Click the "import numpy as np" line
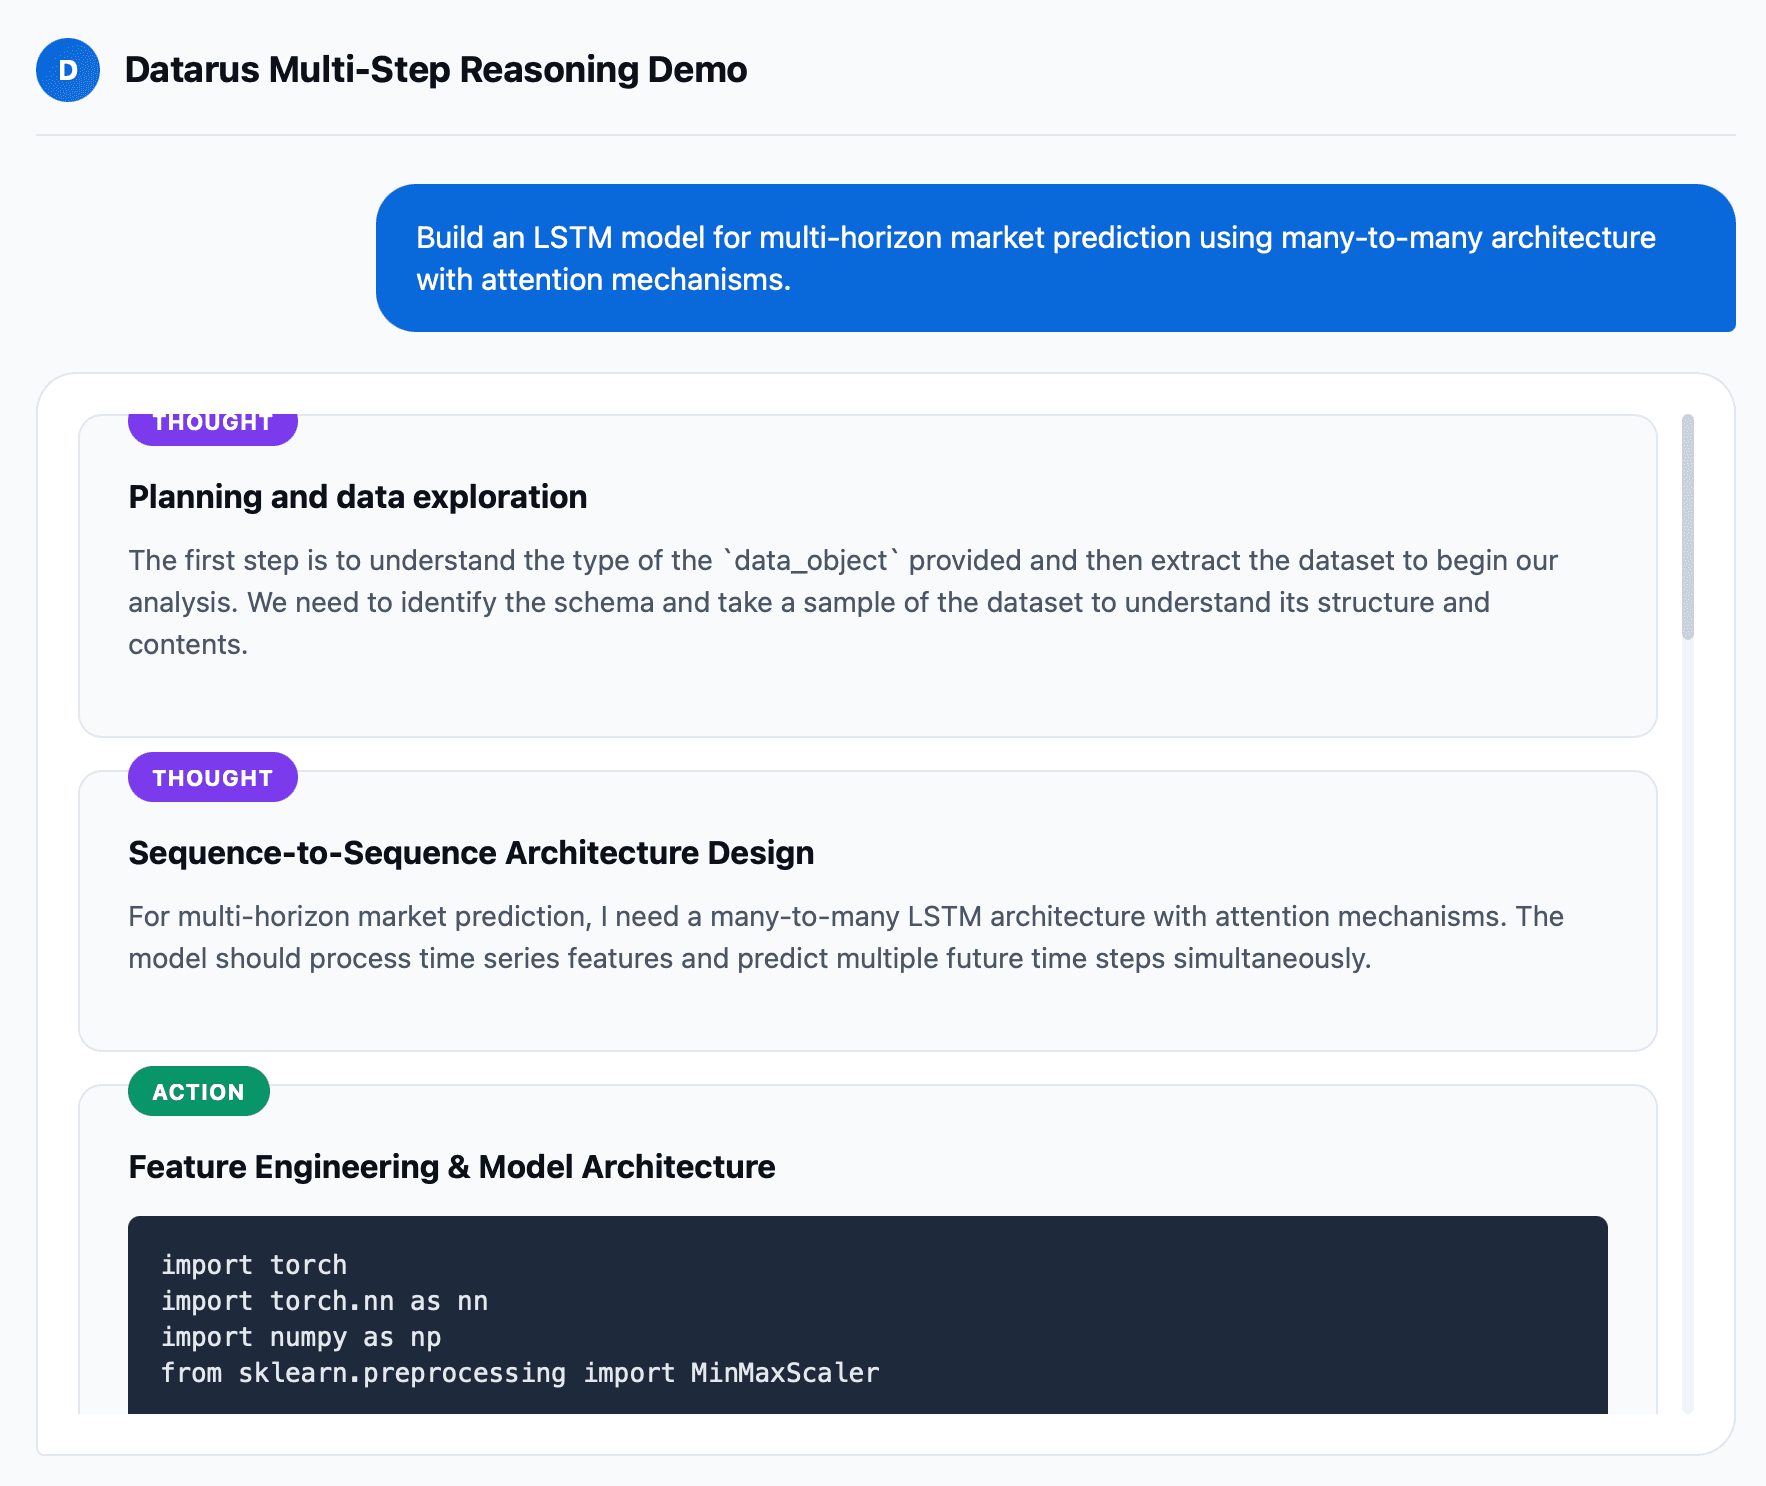Image resolution: width=1766 pixels, height=1486 pixels. (x=301, y=1337)
